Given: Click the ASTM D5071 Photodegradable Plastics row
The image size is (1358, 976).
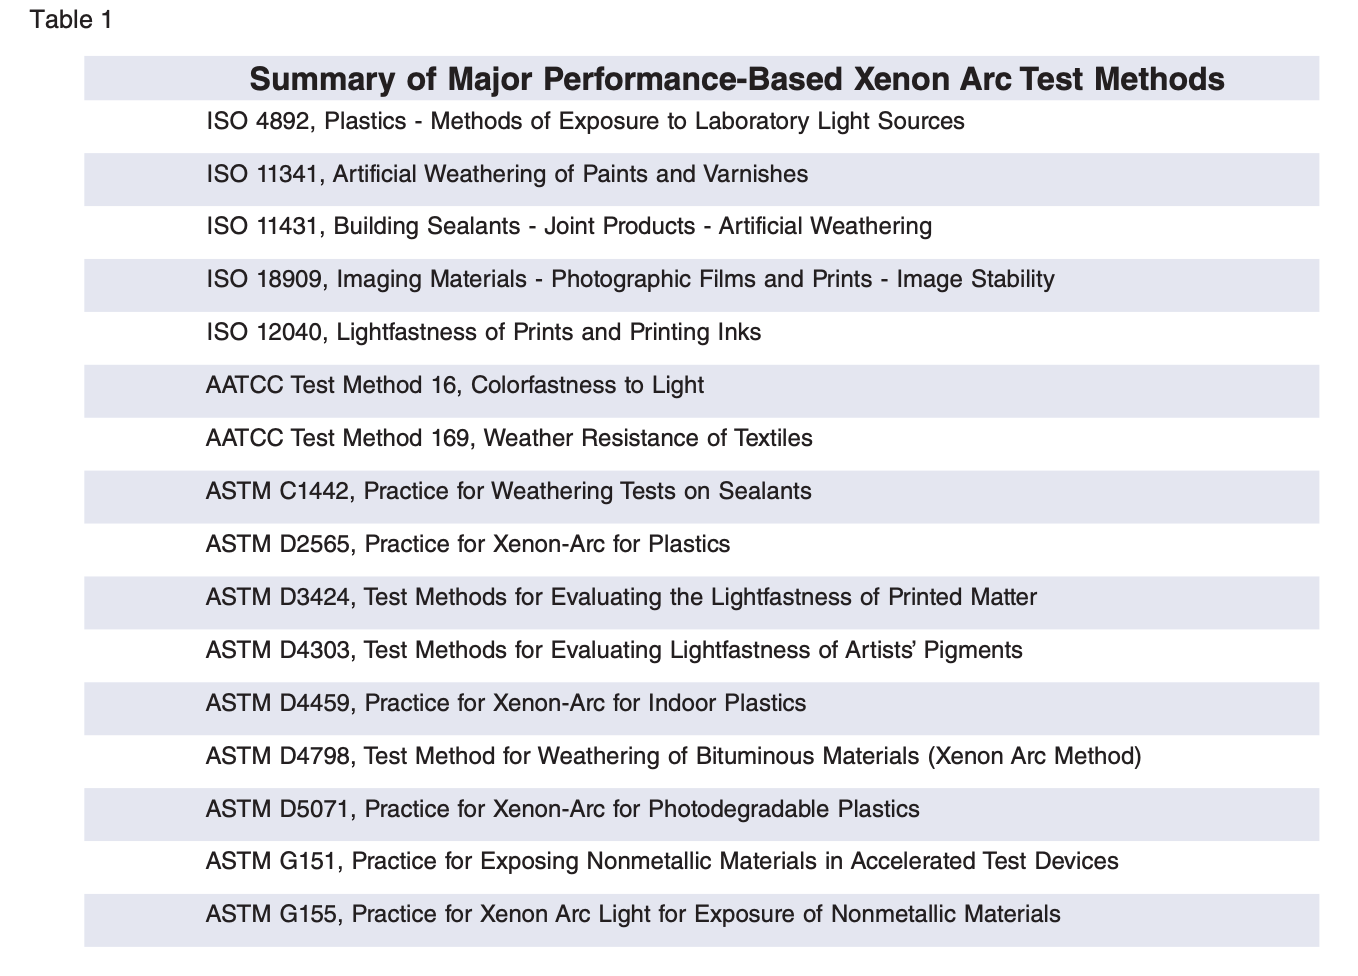Looking at the screenshot, I should click(562, 810).
